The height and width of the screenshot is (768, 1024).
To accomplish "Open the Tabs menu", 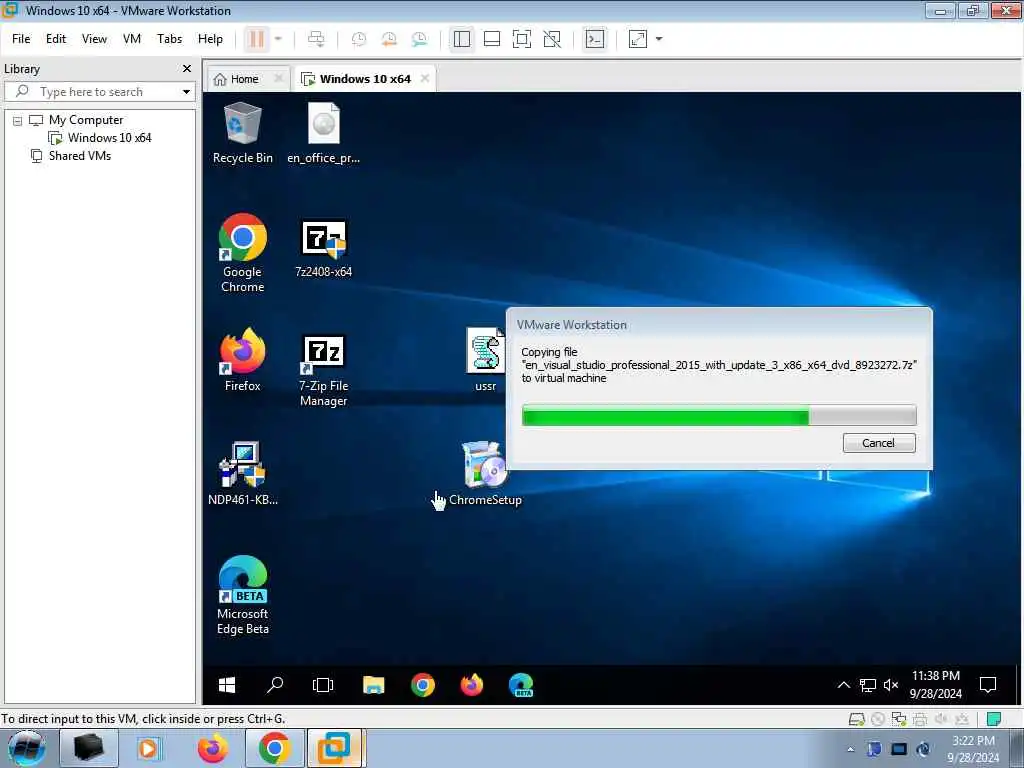I will pos(170,39).
